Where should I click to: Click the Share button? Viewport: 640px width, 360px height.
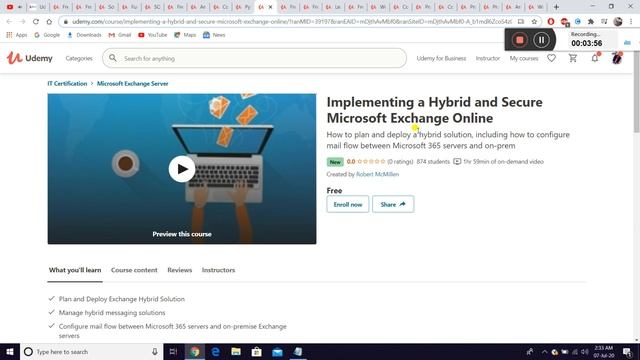point(393,204)
